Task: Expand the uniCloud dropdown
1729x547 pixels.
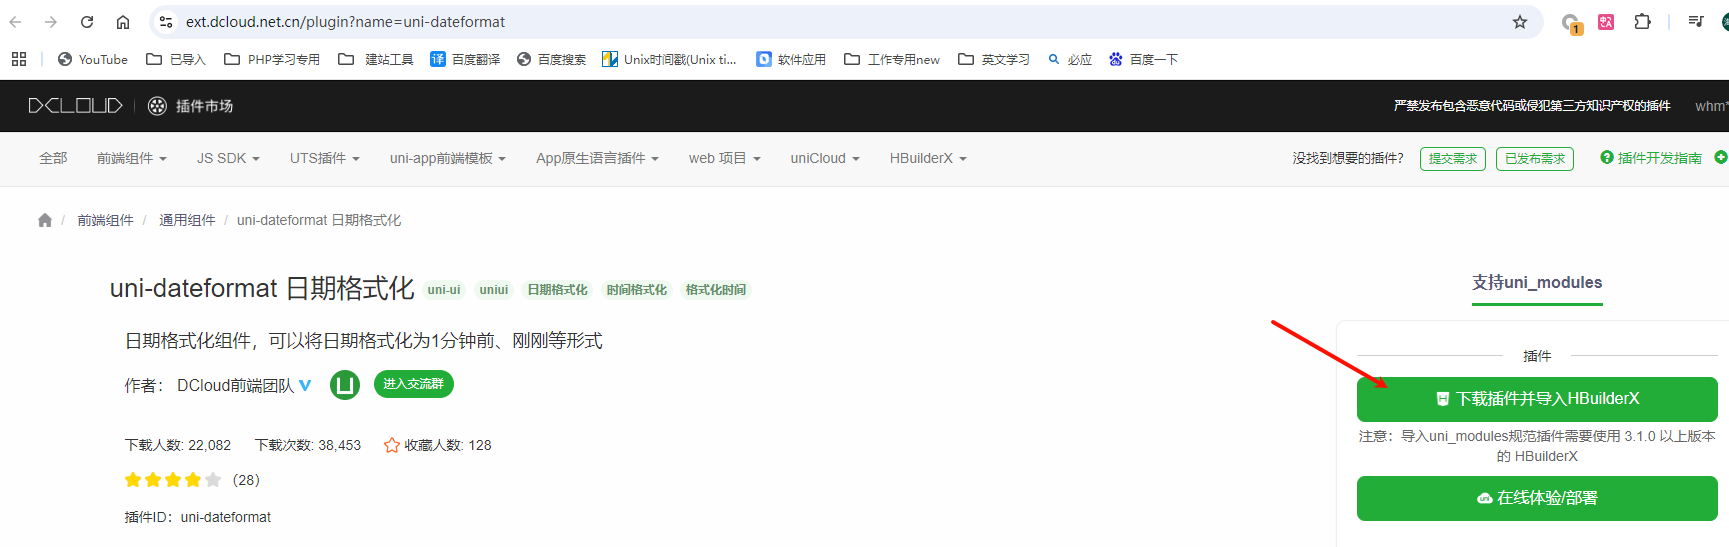Action: pos(825,158)
